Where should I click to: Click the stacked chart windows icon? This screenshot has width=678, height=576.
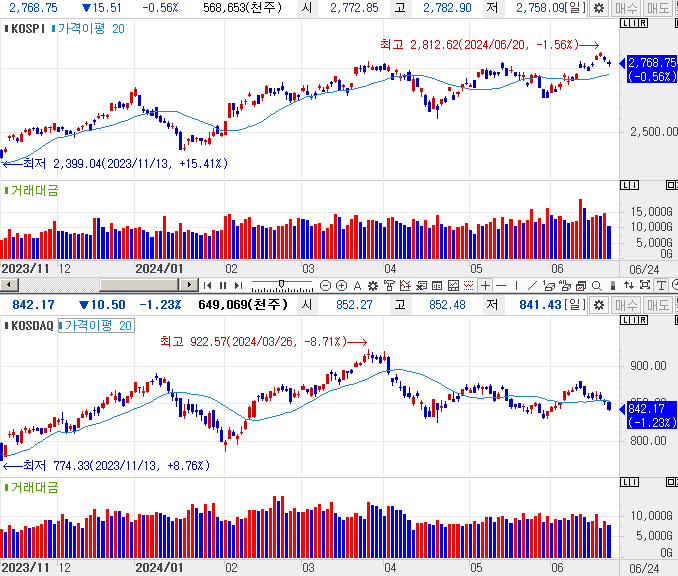(581, 285)
